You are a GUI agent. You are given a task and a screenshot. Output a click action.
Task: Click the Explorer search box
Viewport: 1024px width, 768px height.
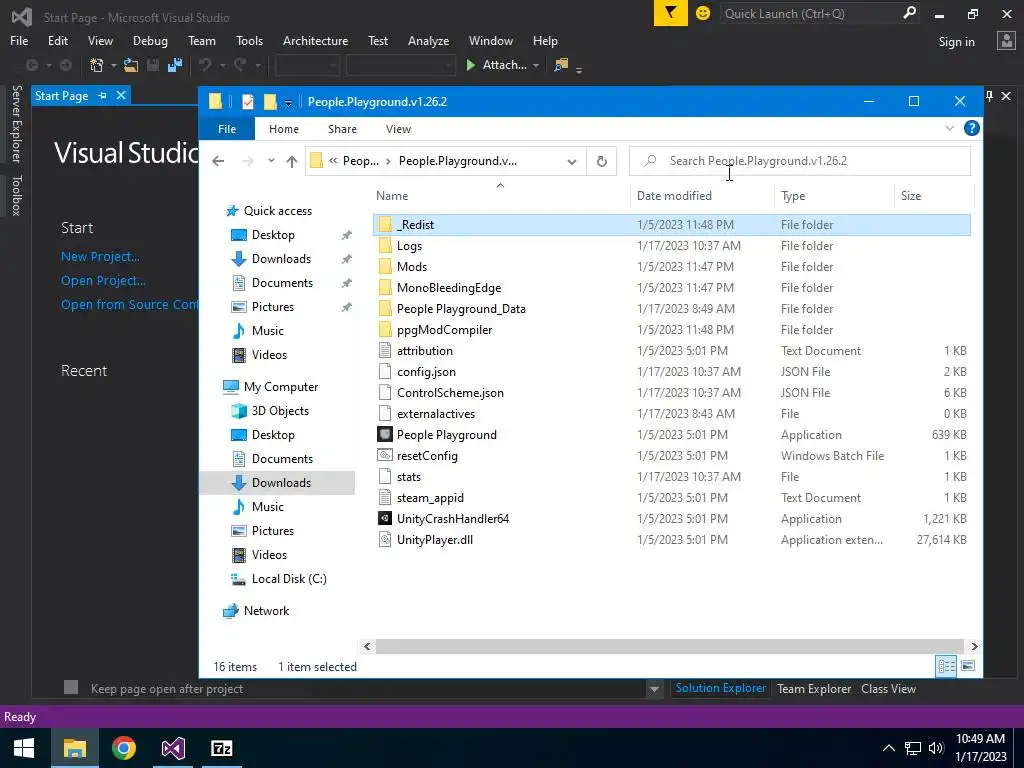point(799,161)
